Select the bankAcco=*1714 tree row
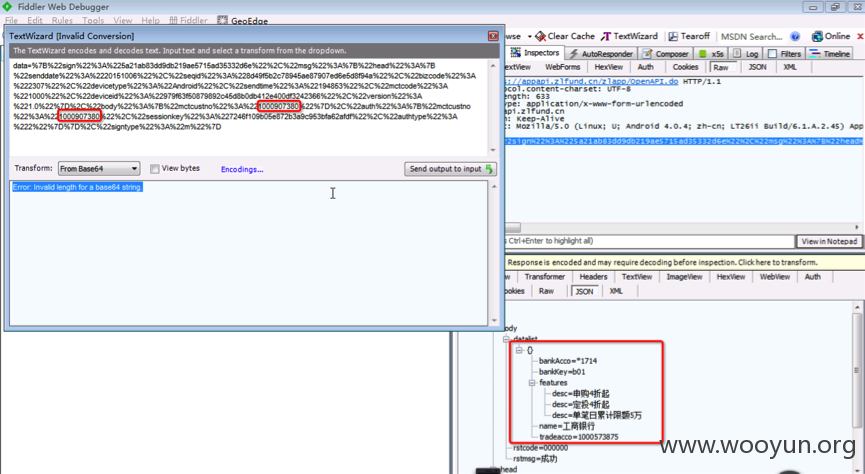 click(x=568, y=361)
